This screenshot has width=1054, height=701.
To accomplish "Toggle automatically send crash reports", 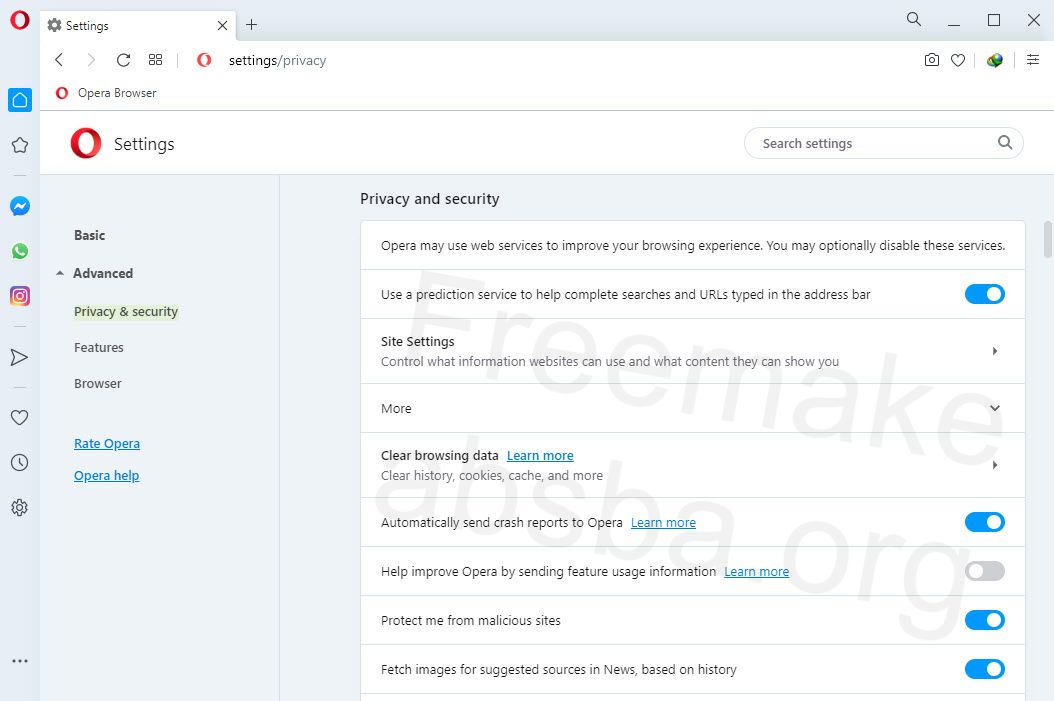I will 985,522.
